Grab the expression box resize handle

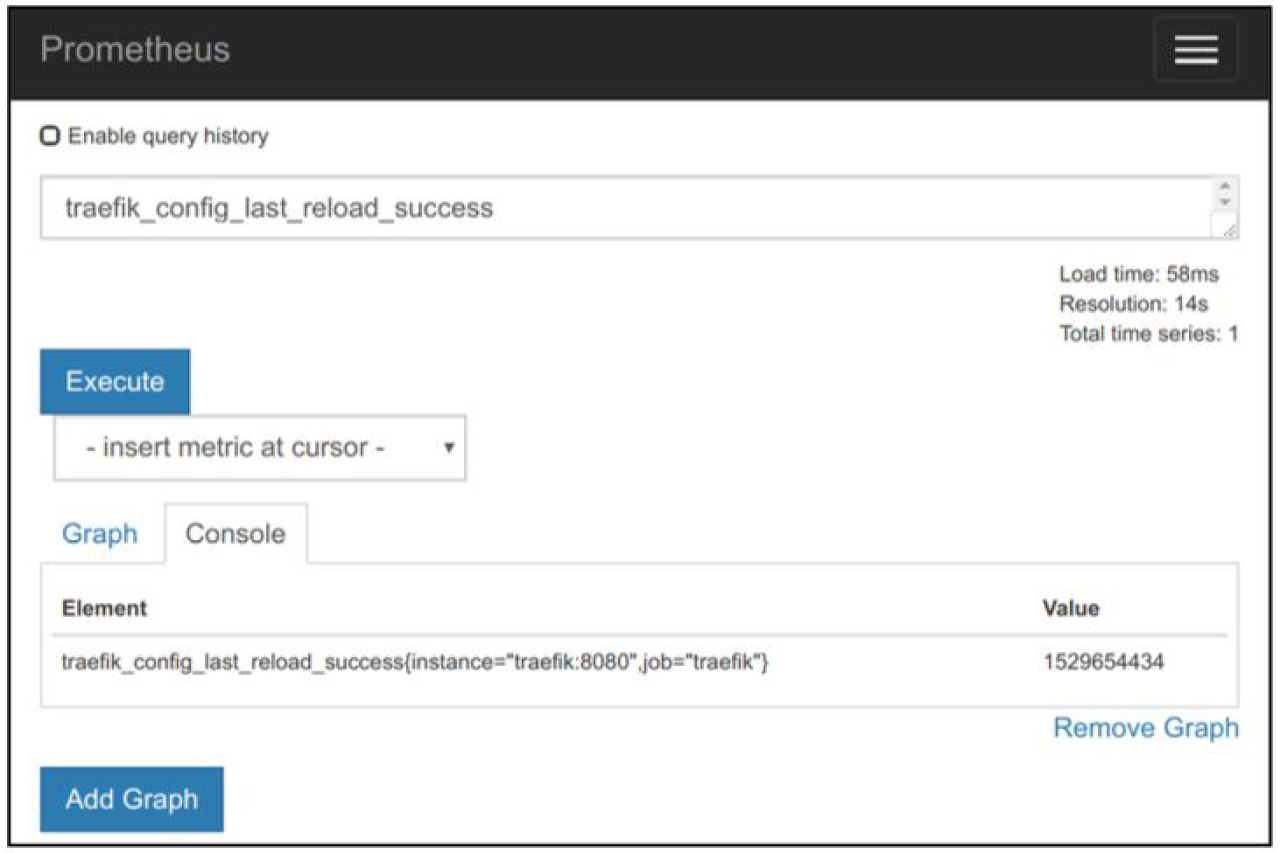tap(1228, 229)
